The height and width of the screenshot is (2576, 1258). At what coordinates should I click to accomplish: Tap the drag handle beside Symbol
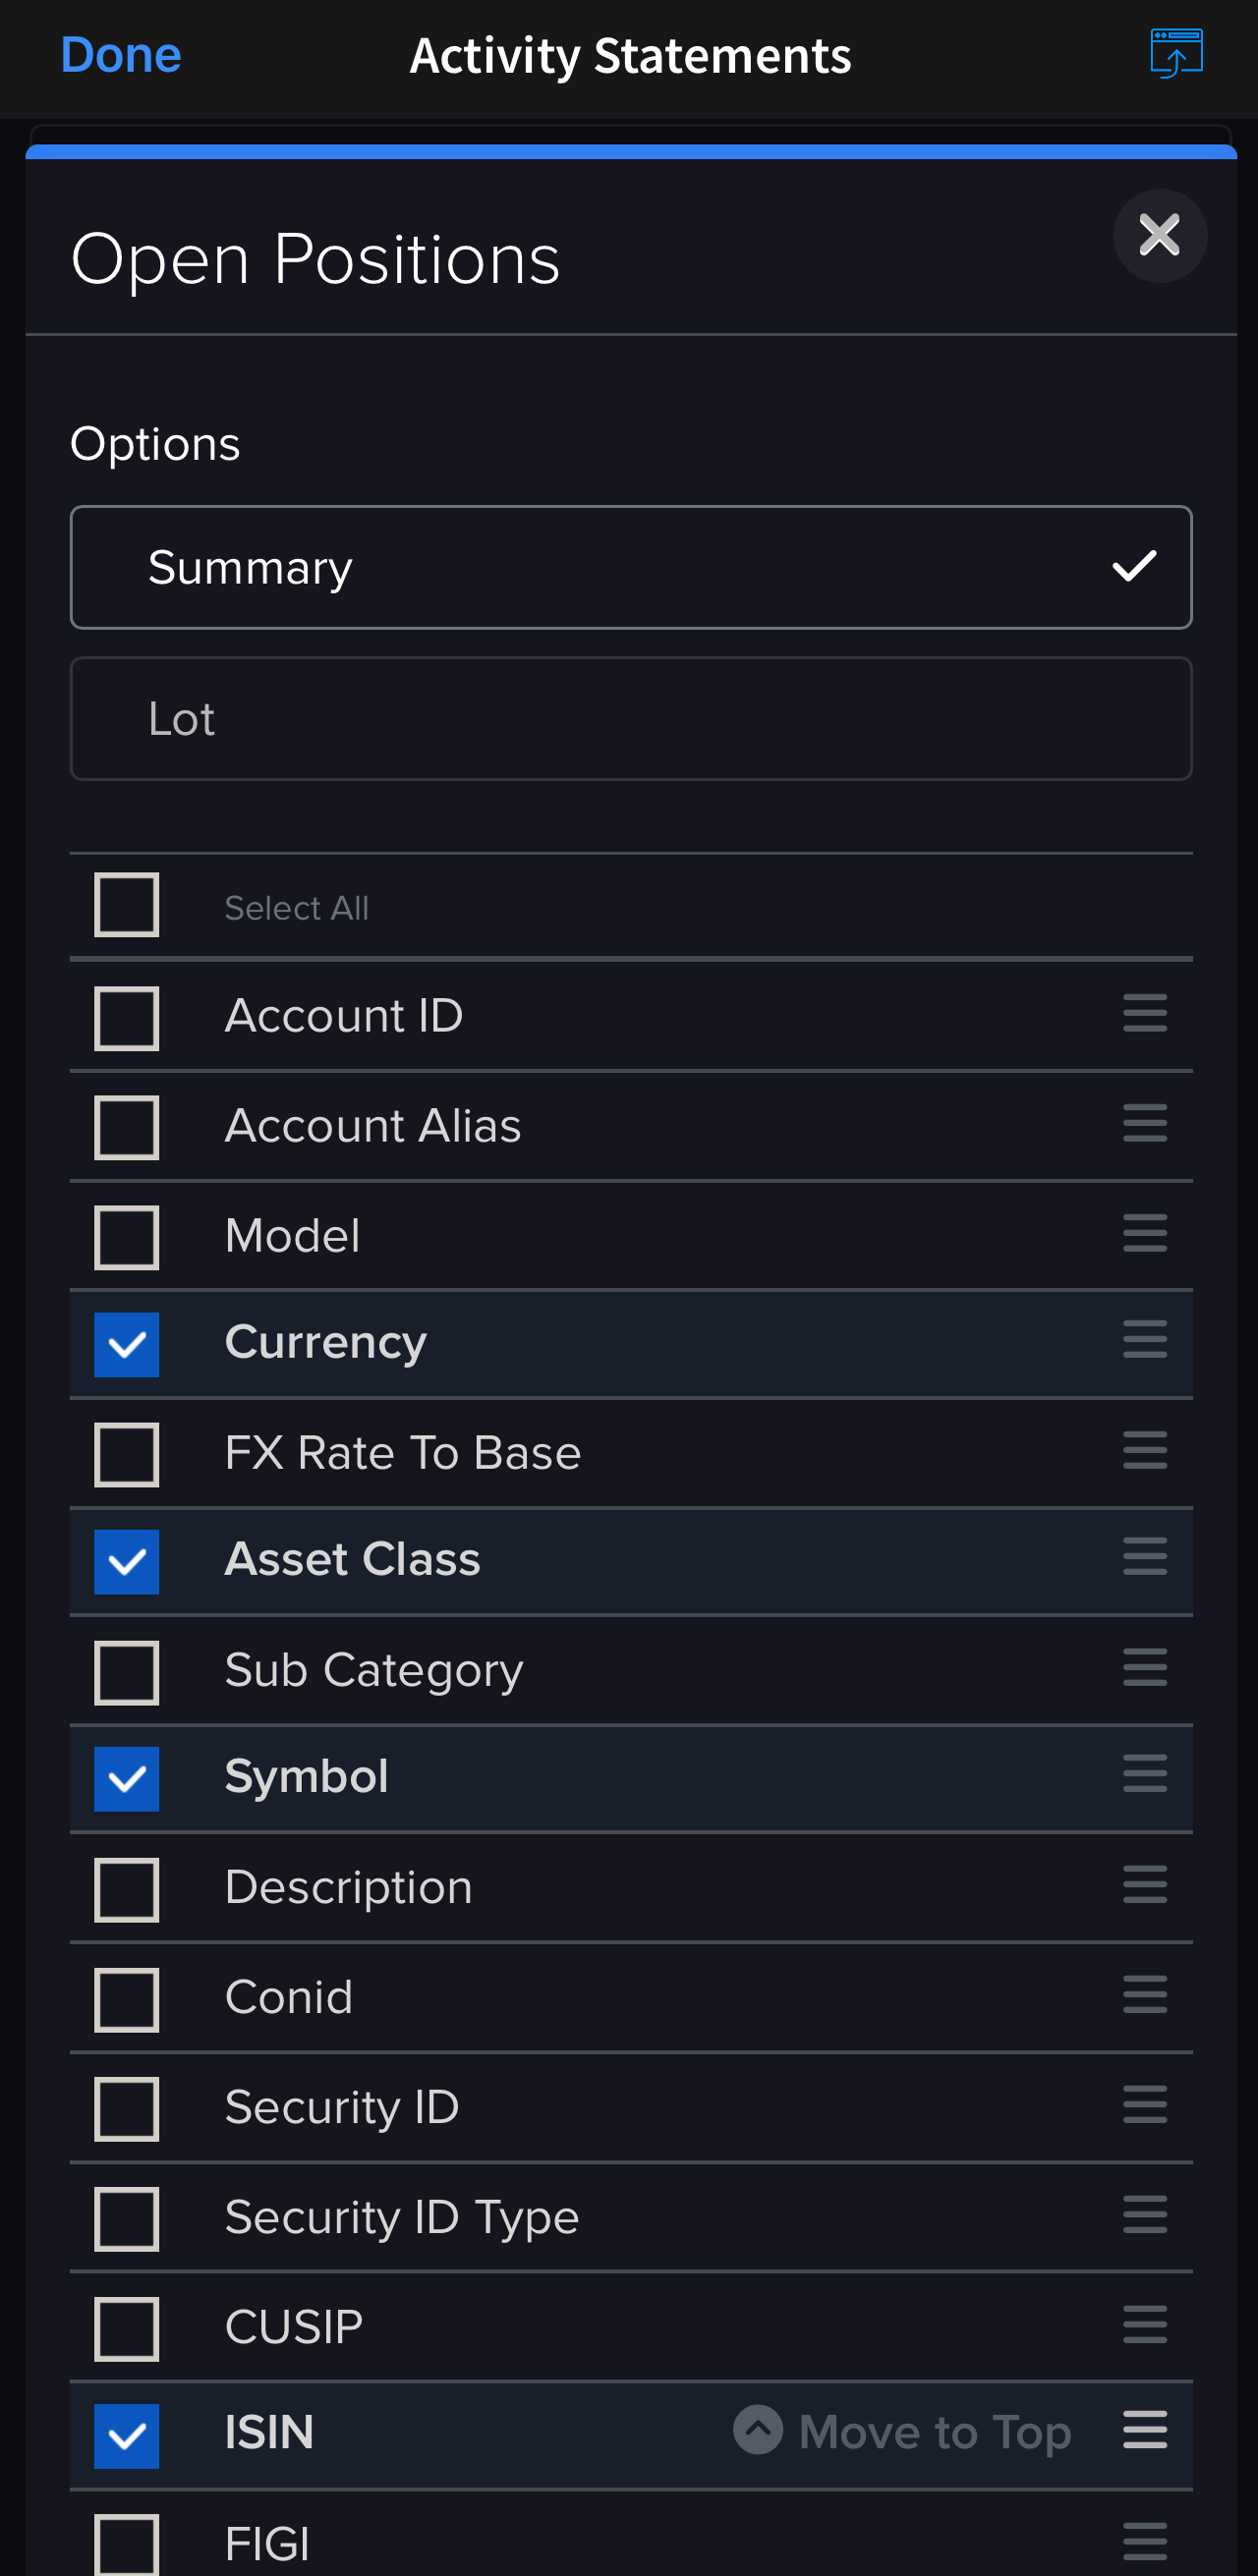(x=1145, y=1774)
